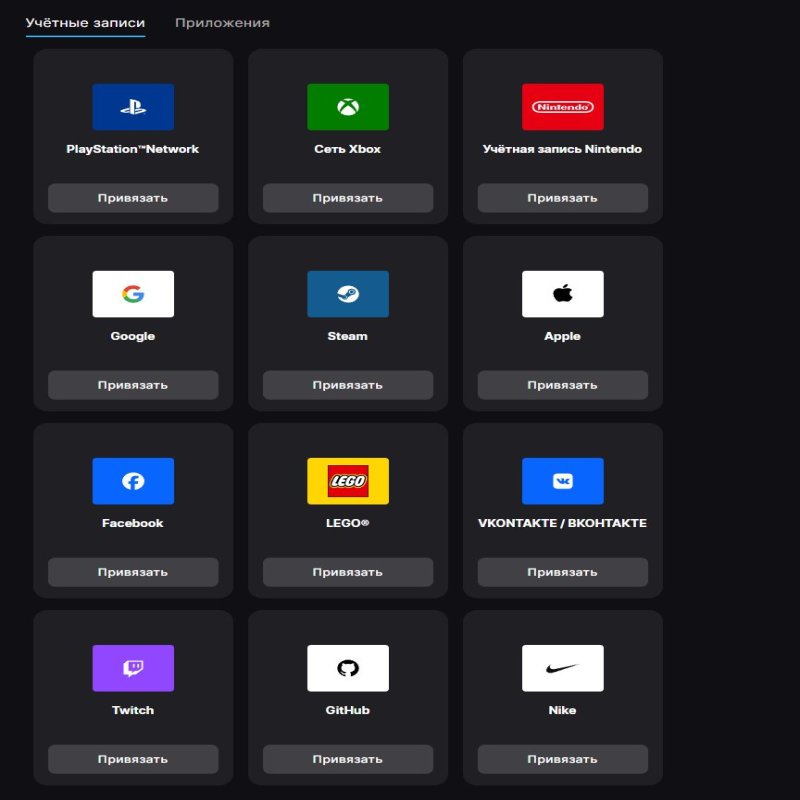Click the Twitch card name label
The width and height of the screenshot is (800, 800).
tap(133, 710)
